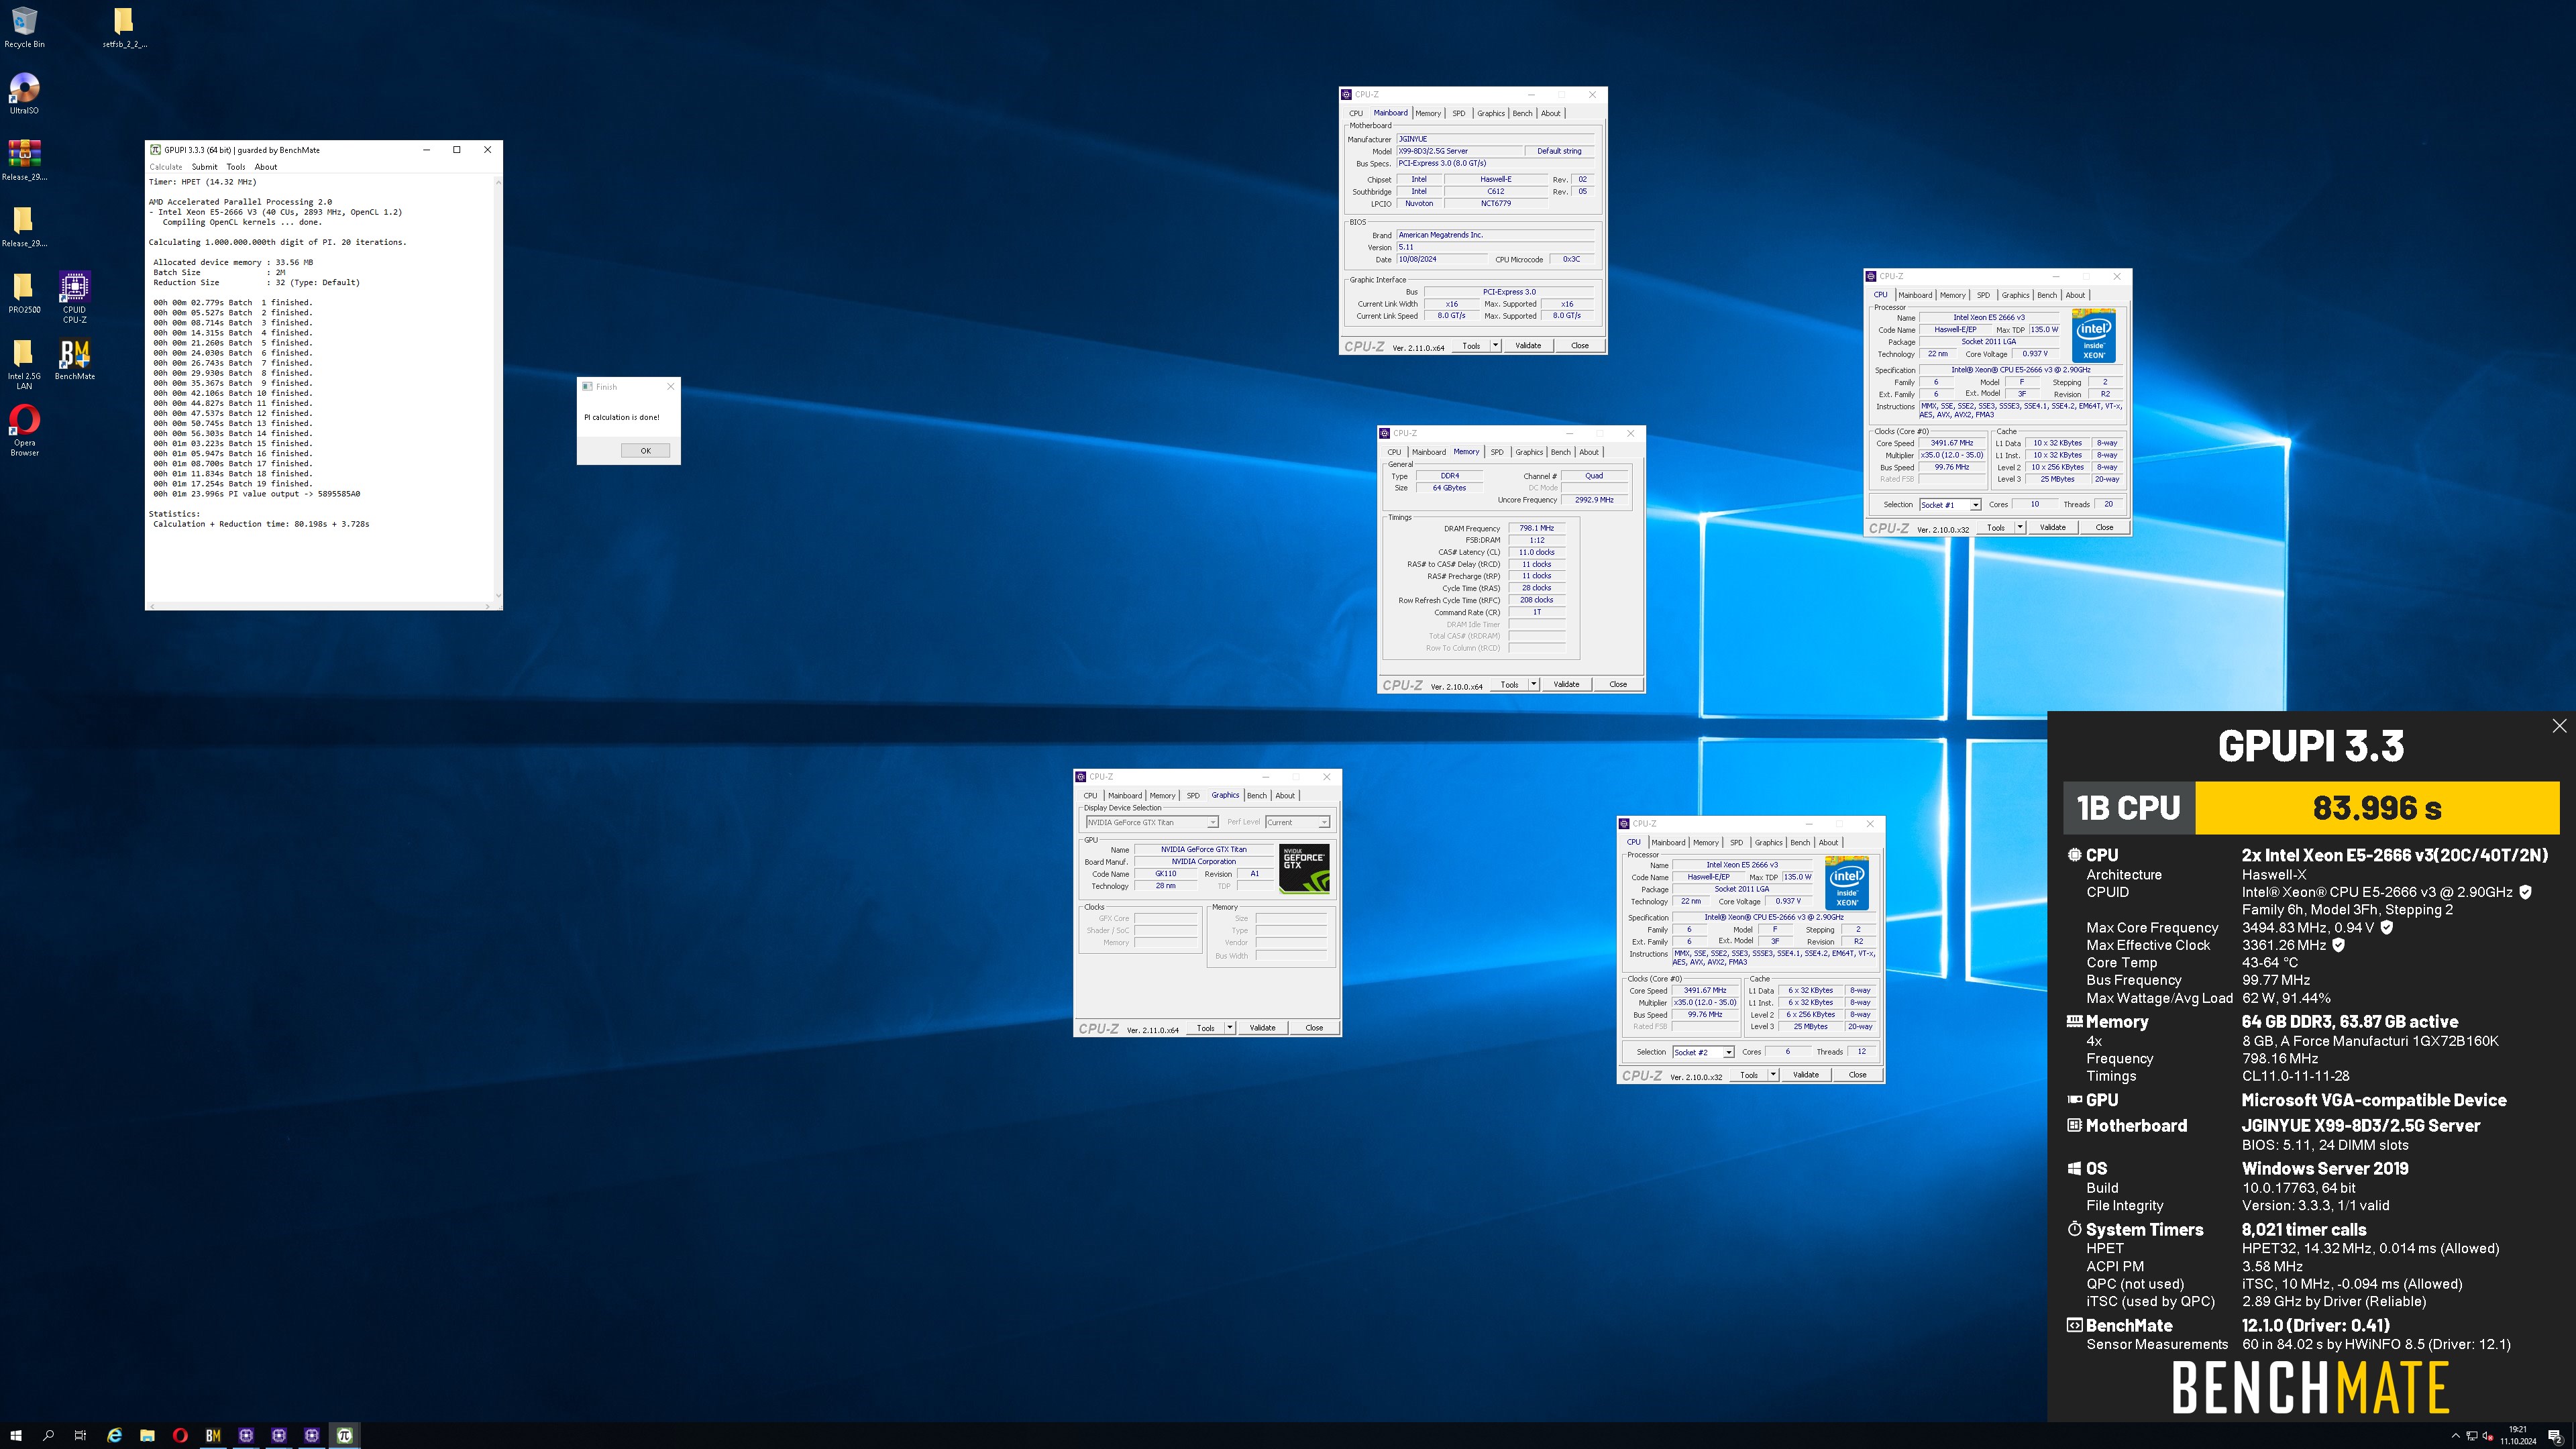Image resolution: width=2576 pixels, height=1449 pixels.
Task: Click the BIOS date 10/08/2024 field
Action: coord(1441,259)
